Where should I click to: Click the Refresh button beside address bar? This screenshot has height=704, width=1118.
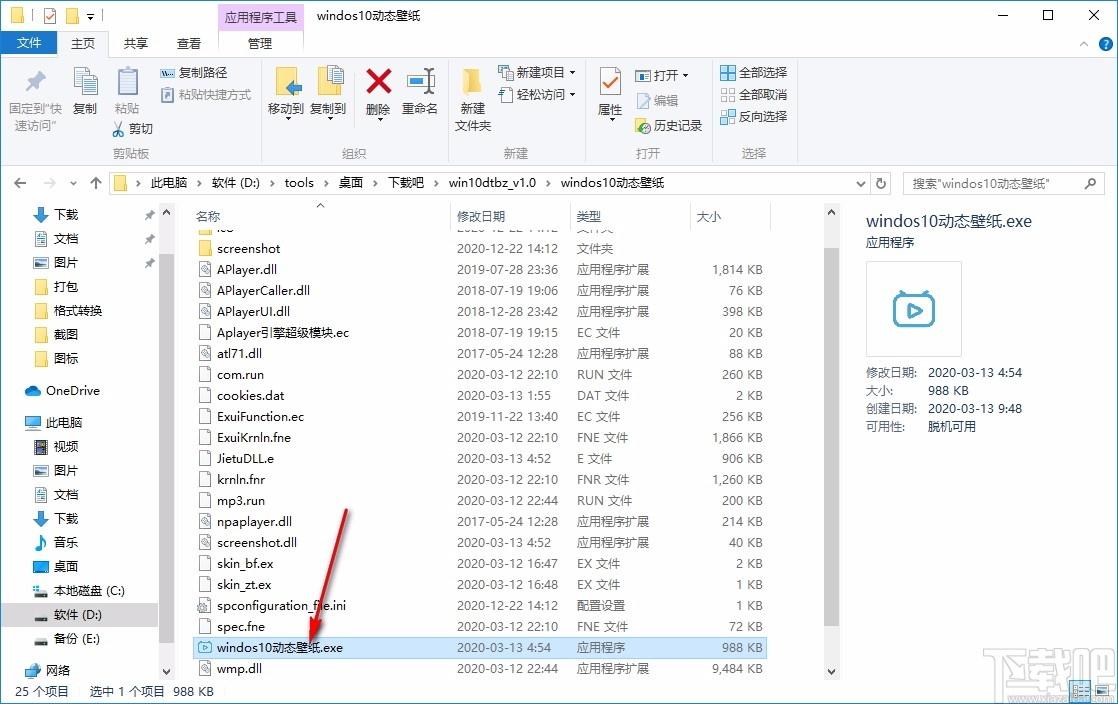[881, 183]
